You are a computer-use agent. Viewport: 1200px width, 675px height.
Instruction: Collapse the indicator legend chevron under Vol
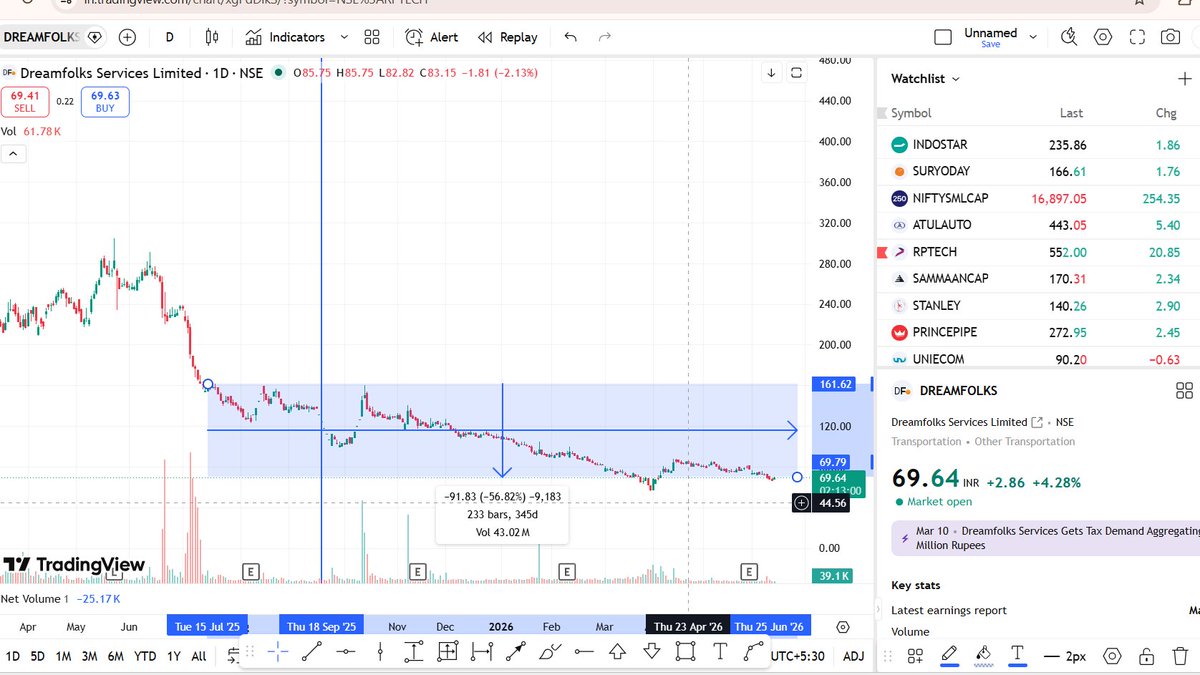coord(13,154)
